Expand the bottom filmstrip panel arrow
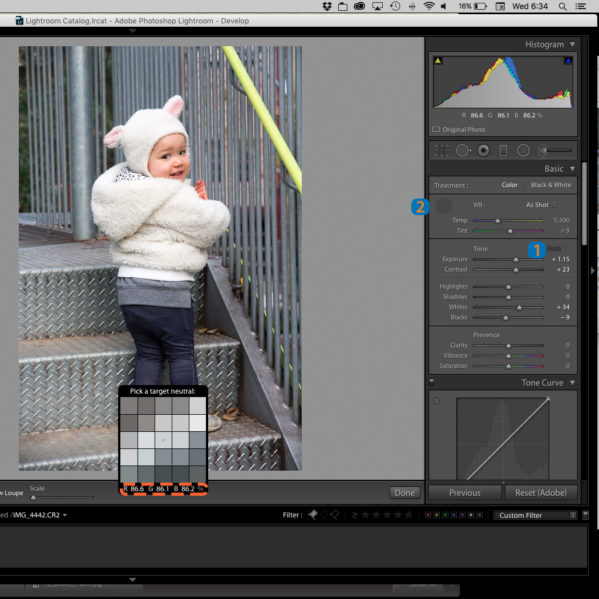The height and width of the screenshot is (599, 599). 133,580
